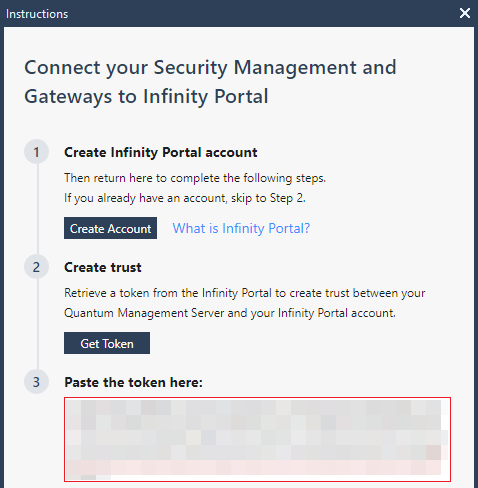Open the What is Infinity Portal? link
Image resolution: width=478 pixels, height=488 pixels.
(241, 228)
